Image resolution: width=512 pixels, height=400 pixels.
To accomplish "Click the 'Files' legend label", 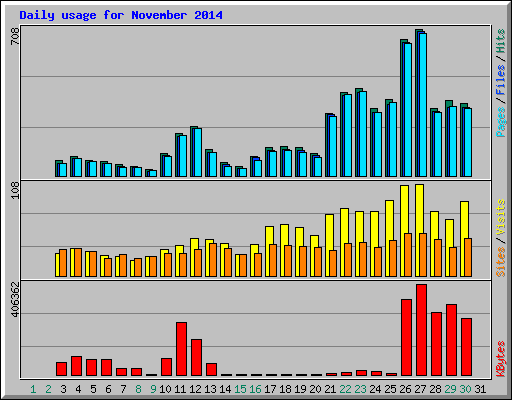I will tap(501, 80).
